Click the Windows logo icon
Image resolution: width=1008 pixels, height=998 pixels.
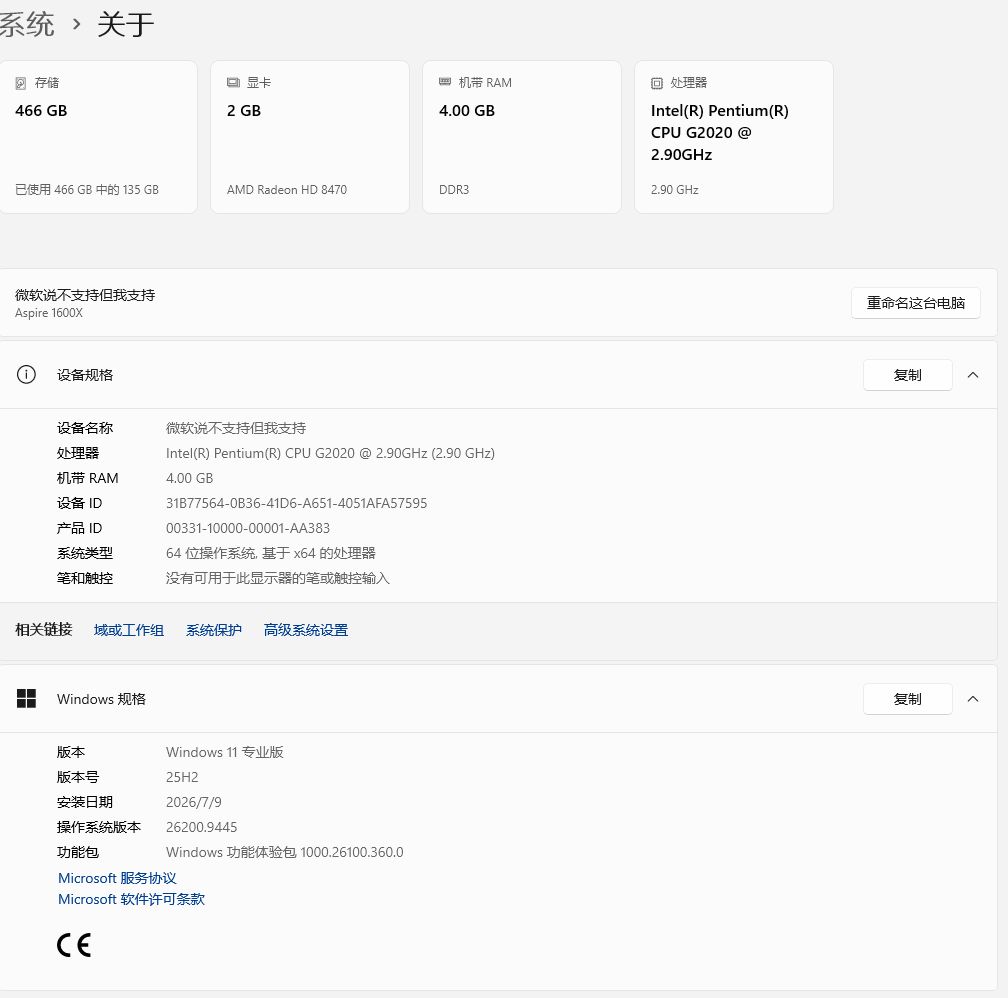click(26, 698)
